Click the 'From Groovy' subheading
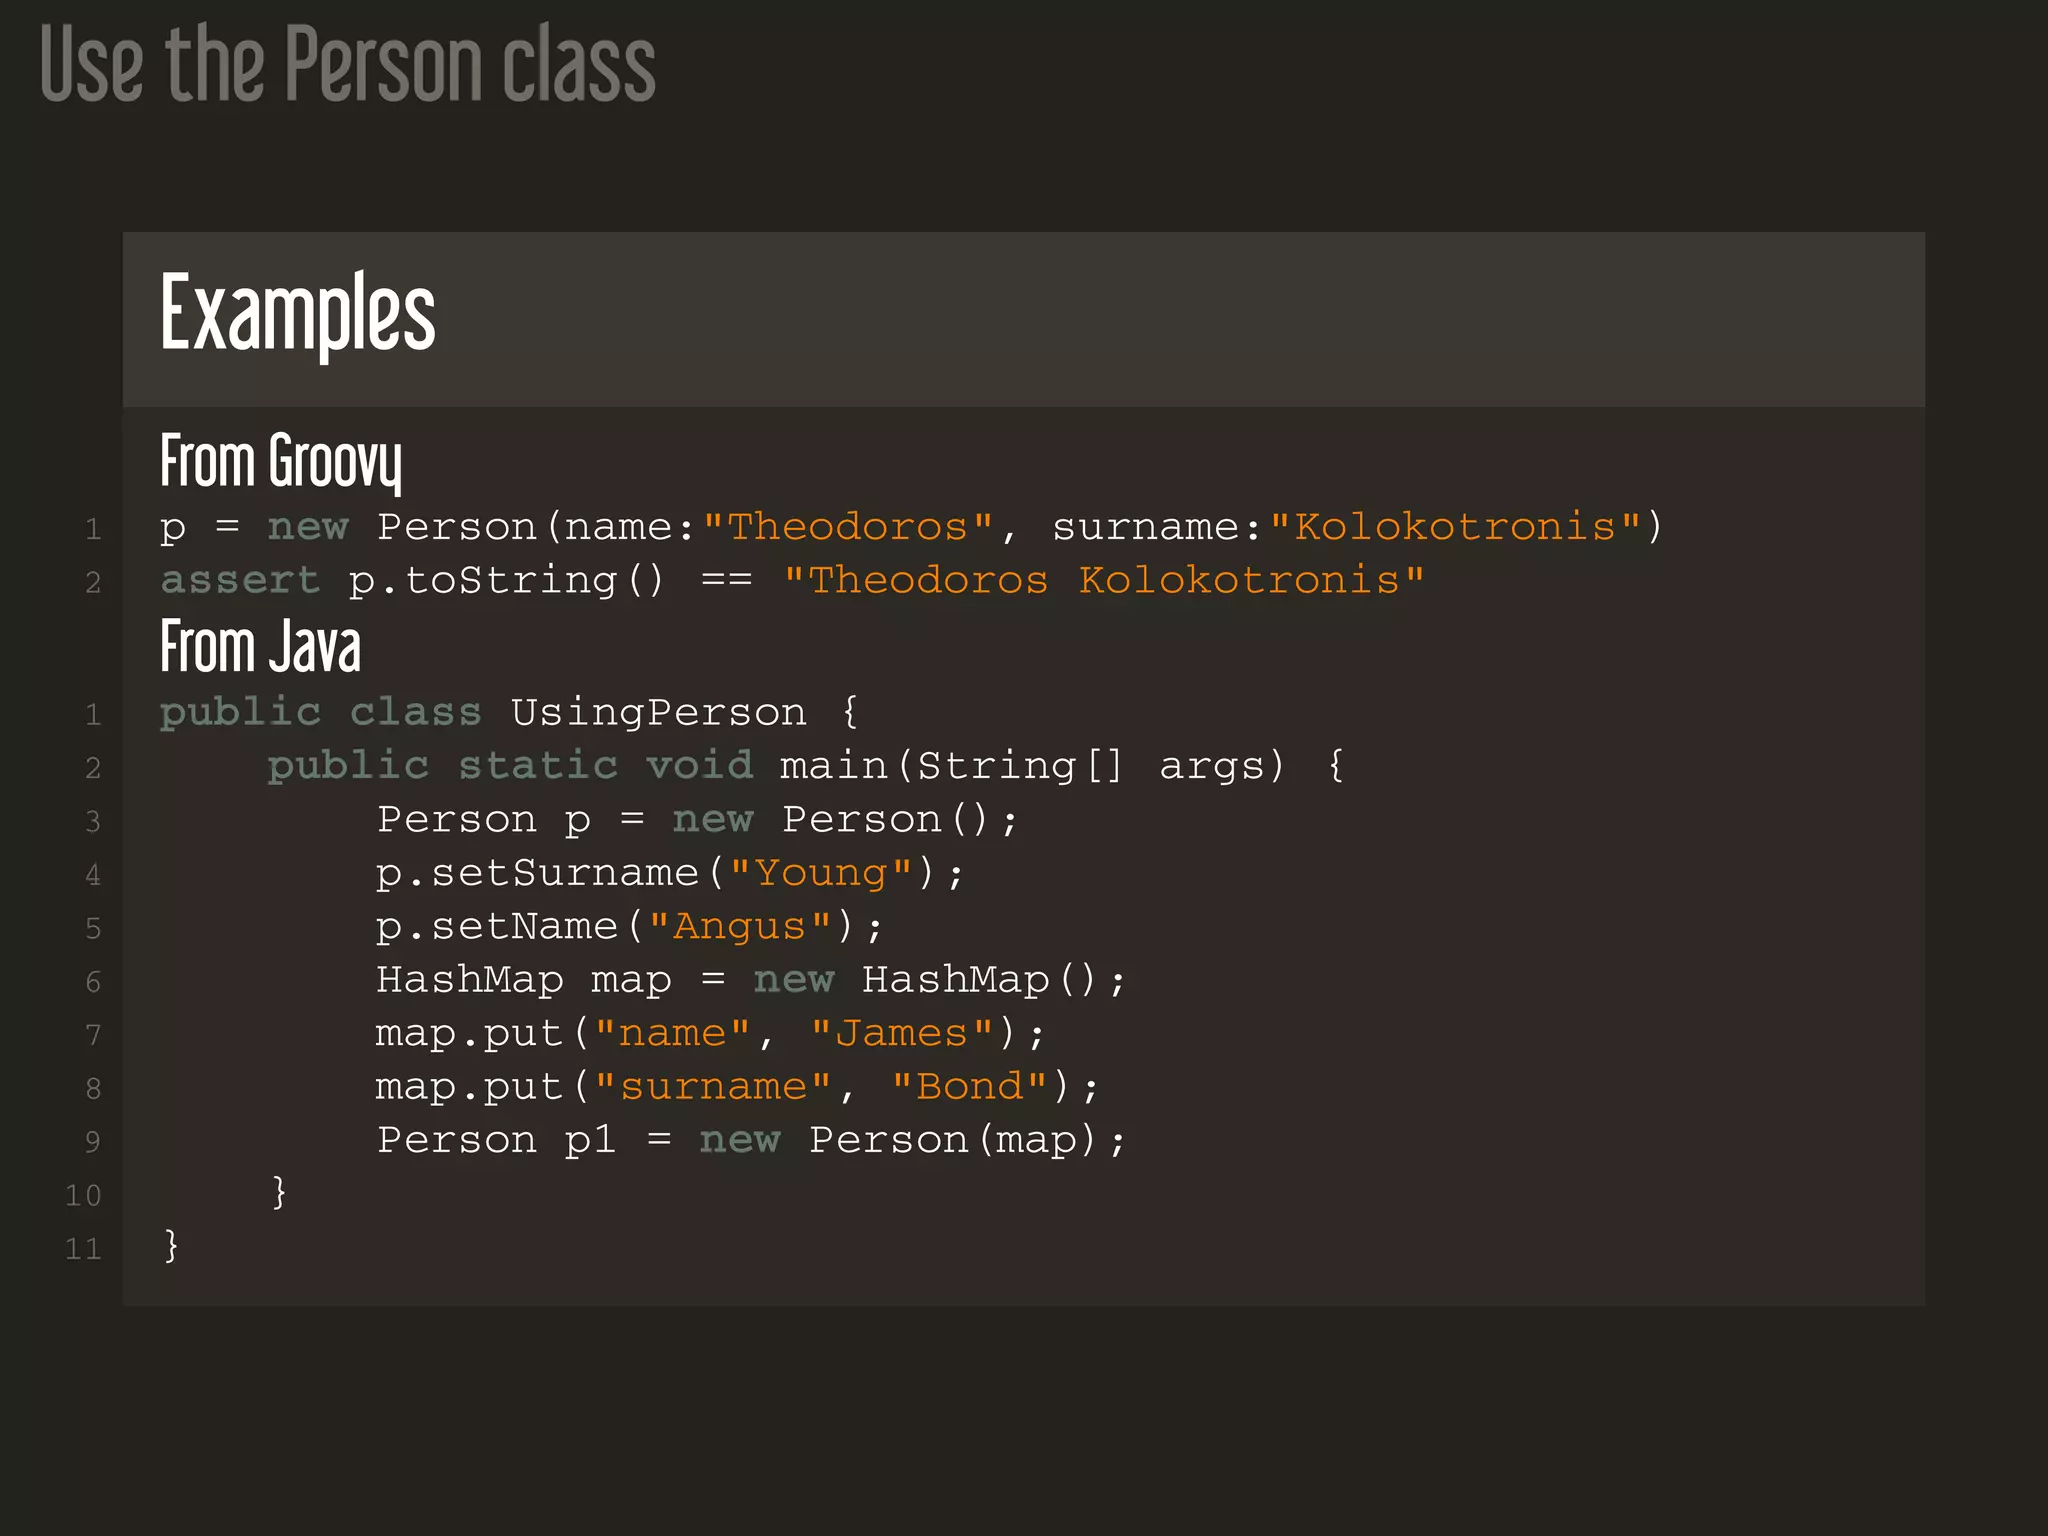2048x1536 pixels. pyautogui.click(x=281, y=461)
